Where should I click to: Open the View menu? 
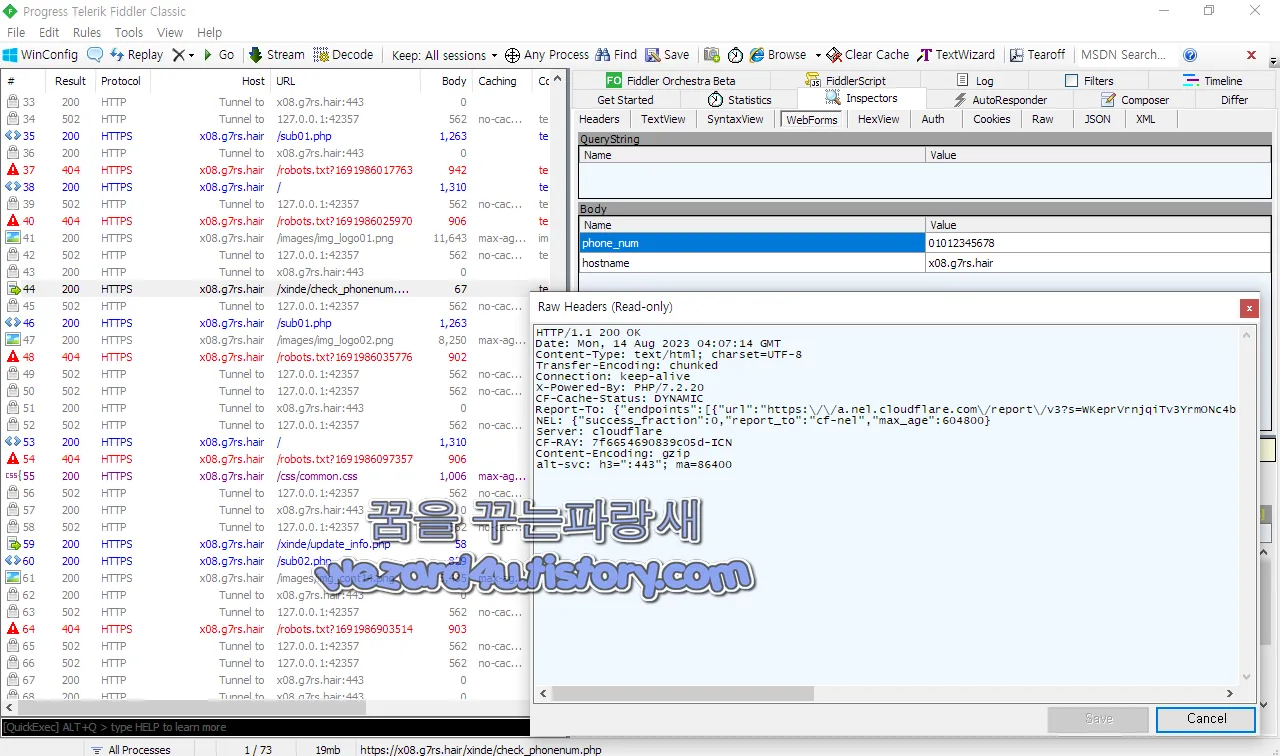click(170, 33)
